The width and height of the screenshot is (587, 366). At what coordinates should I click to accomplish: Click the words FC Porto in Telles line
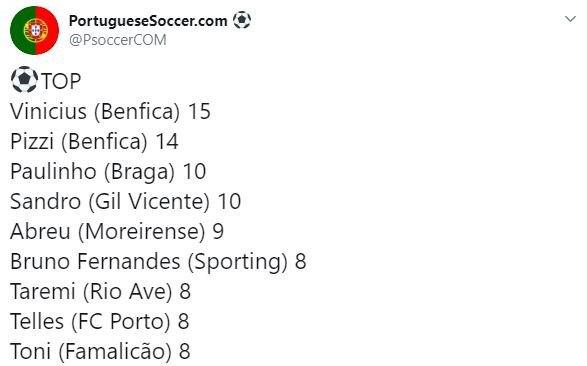[121, 321]
